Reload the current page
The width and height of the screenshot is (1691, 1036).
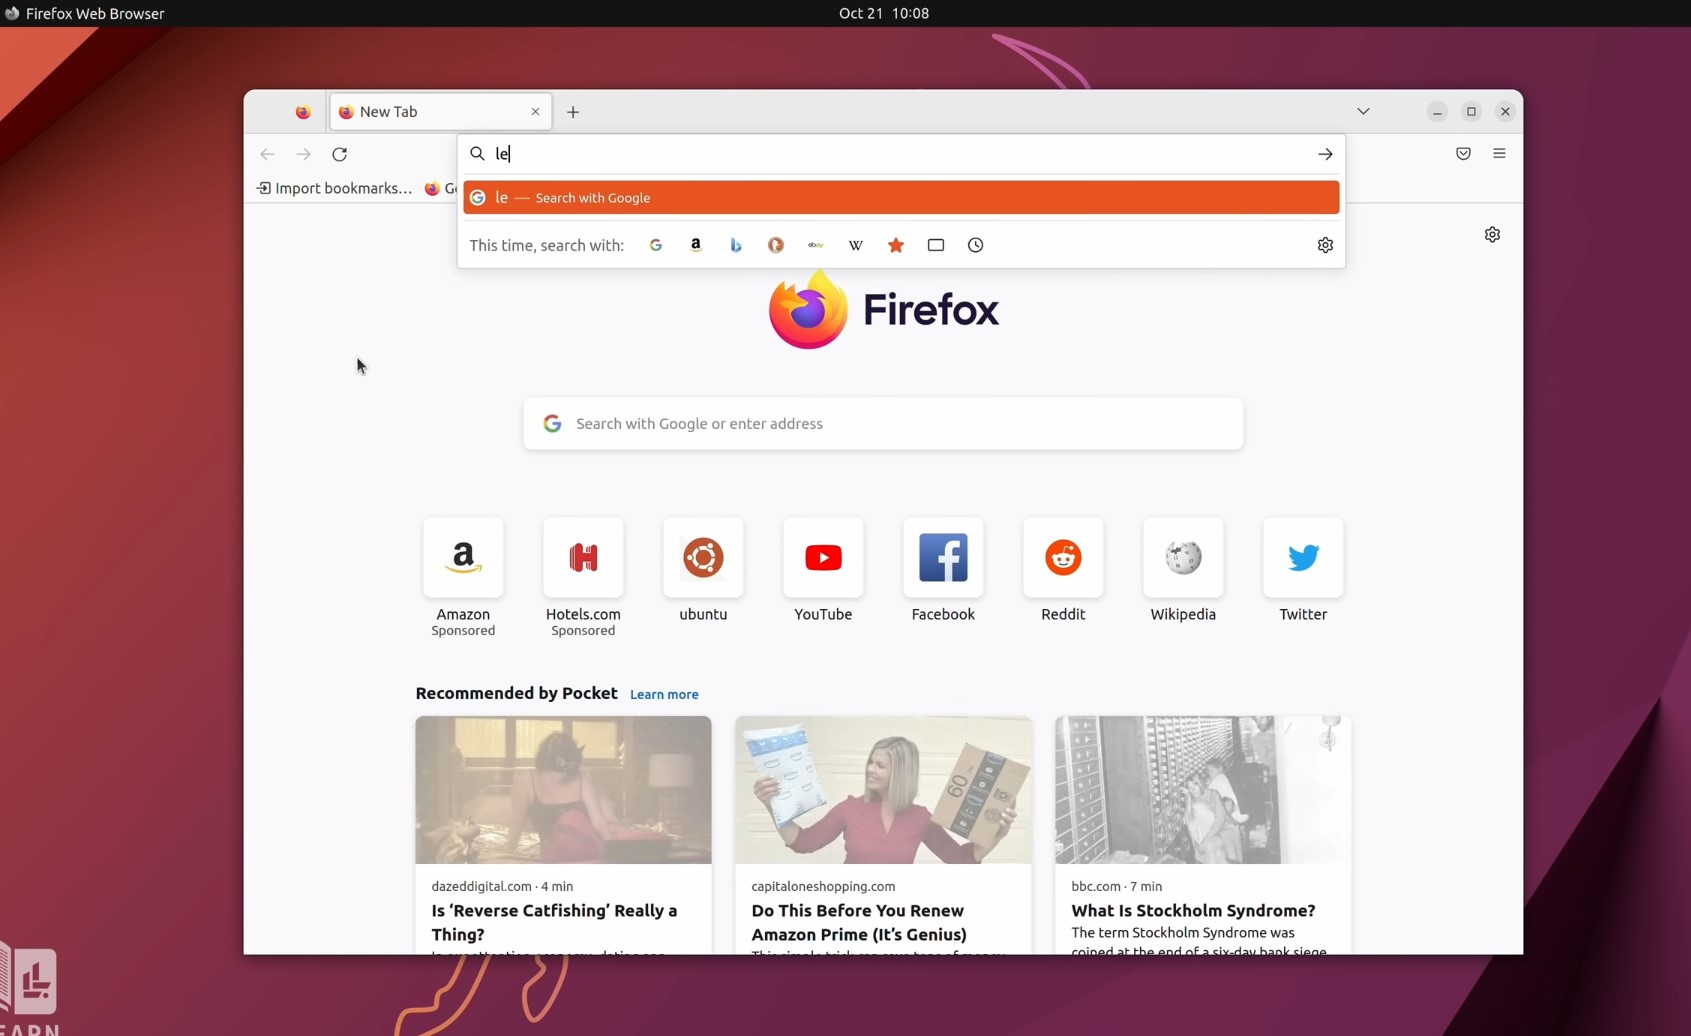coord(340,154)
